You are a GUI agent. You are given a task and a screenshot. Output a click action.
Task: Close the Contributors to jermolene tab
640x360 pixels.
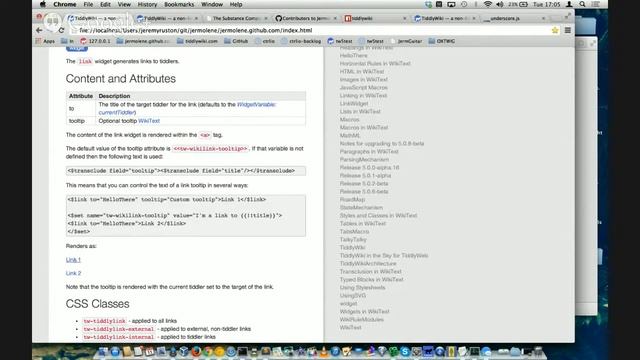point(335,18)
